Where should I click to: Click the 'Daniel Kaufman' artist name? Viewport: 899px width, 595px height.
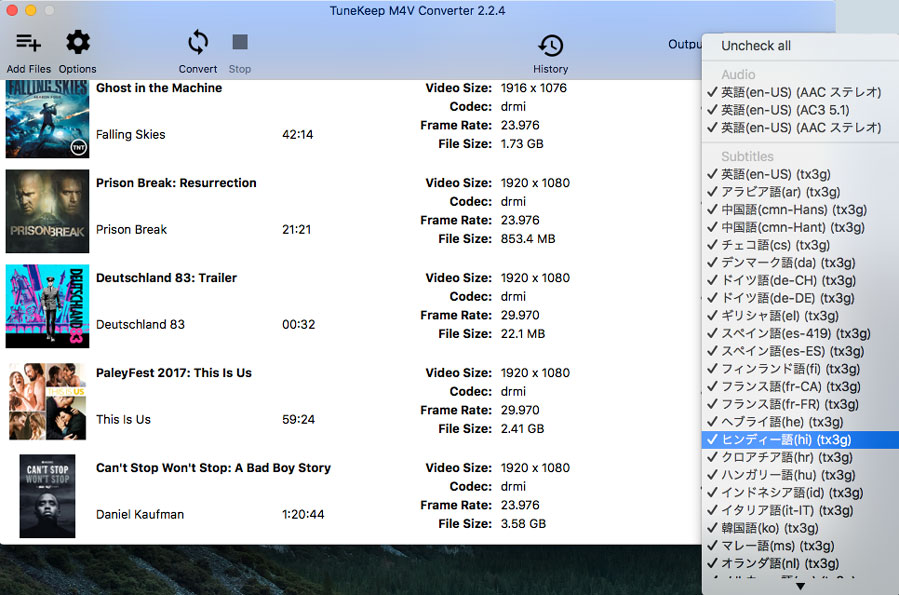pyautogui.click(x=140, y=515)
